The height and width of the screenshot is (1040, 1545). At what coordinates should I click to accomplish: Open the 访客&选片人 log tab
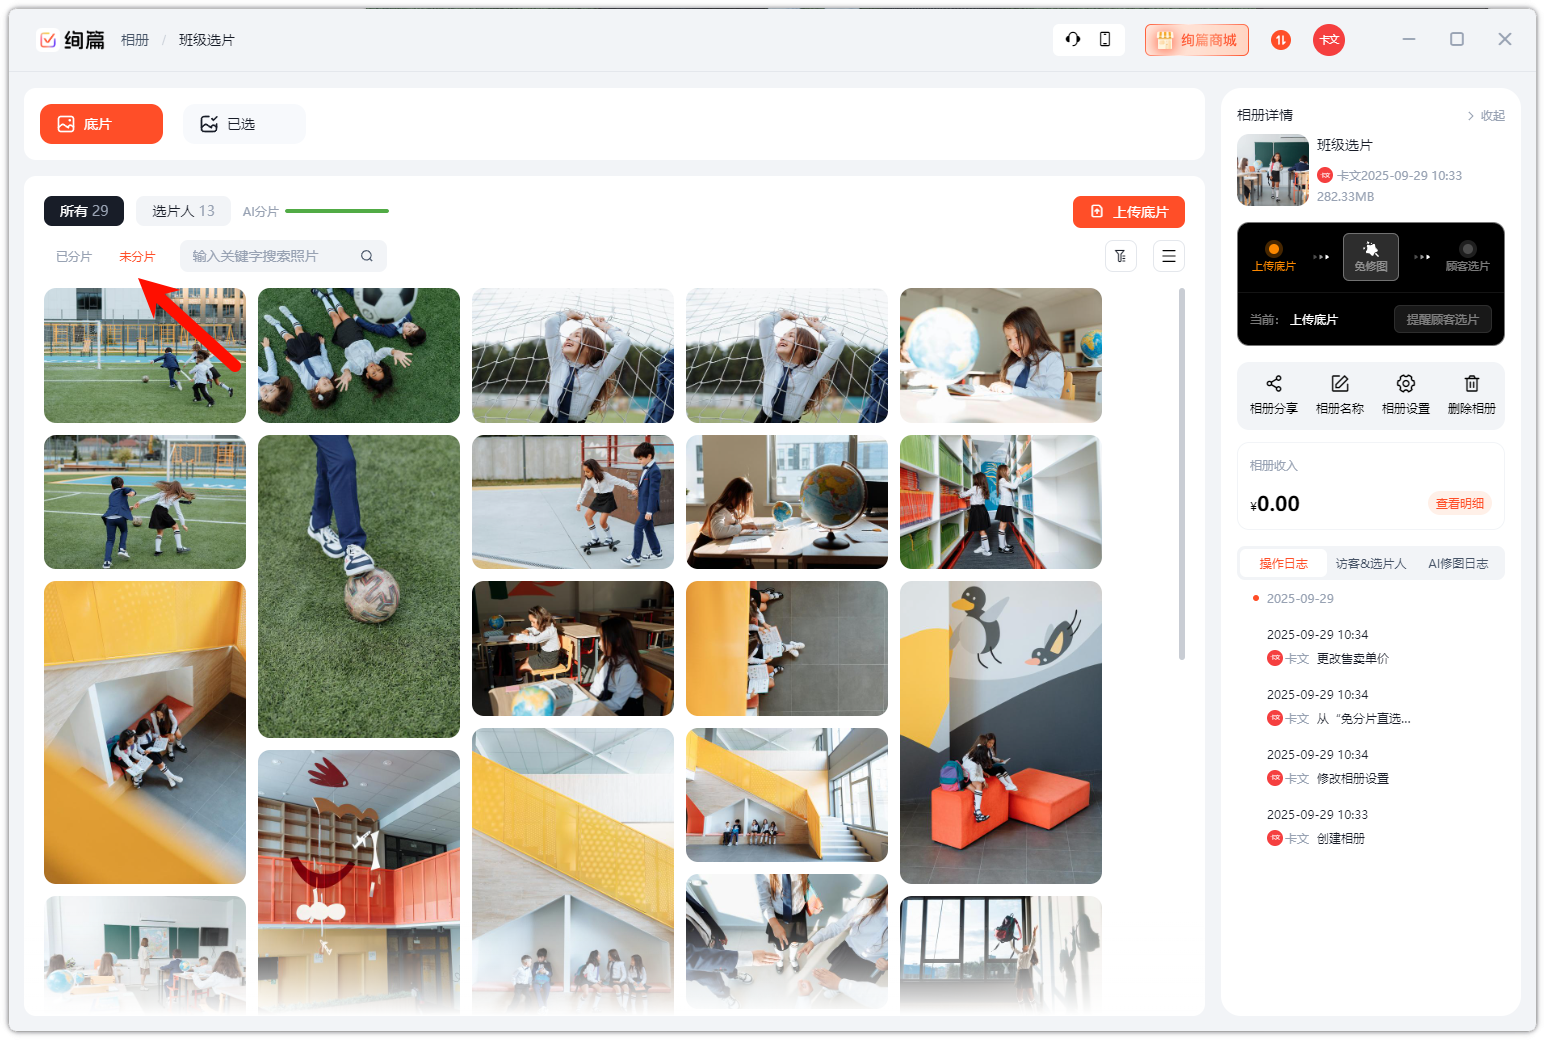(x=1370, y=564)
